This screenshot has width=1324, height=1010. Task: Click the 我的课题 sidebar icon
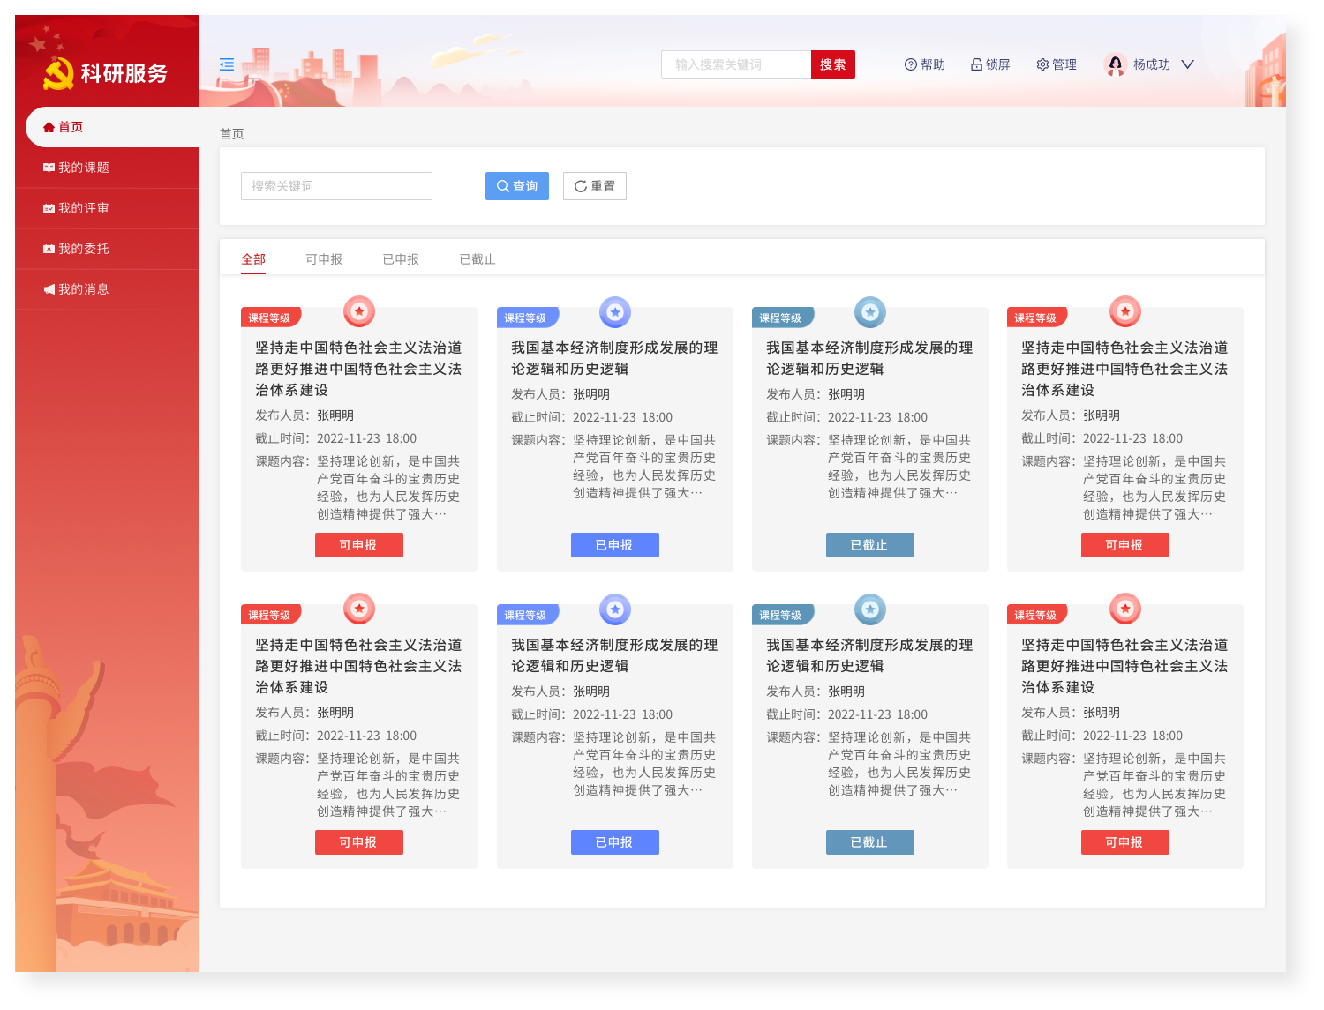[47, 167]
